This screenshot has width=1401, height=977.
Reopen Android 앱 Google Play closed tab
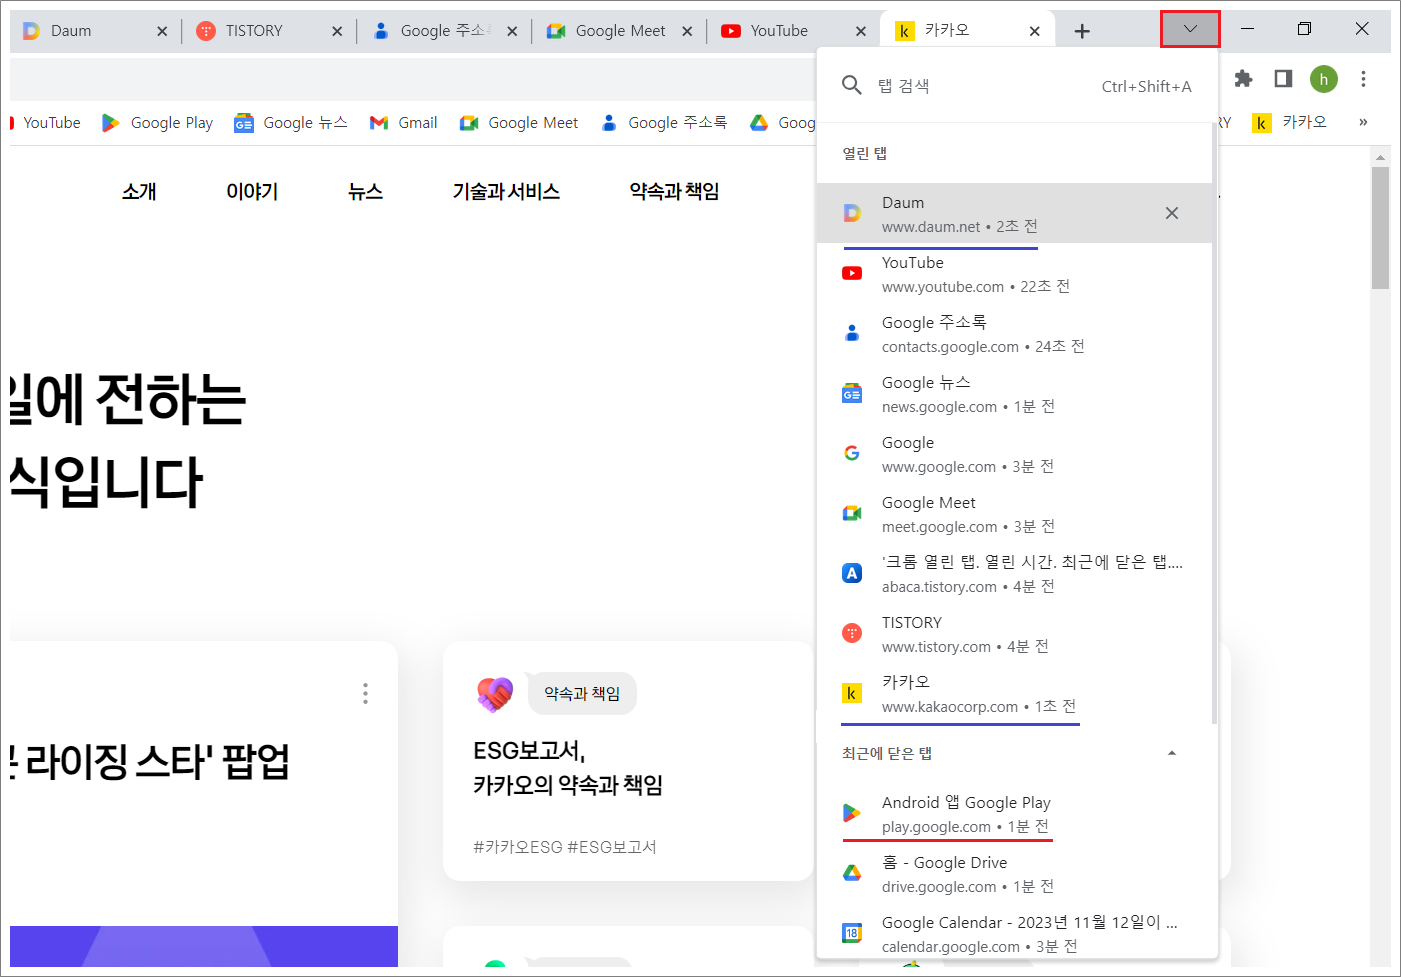pos(1014,813)
